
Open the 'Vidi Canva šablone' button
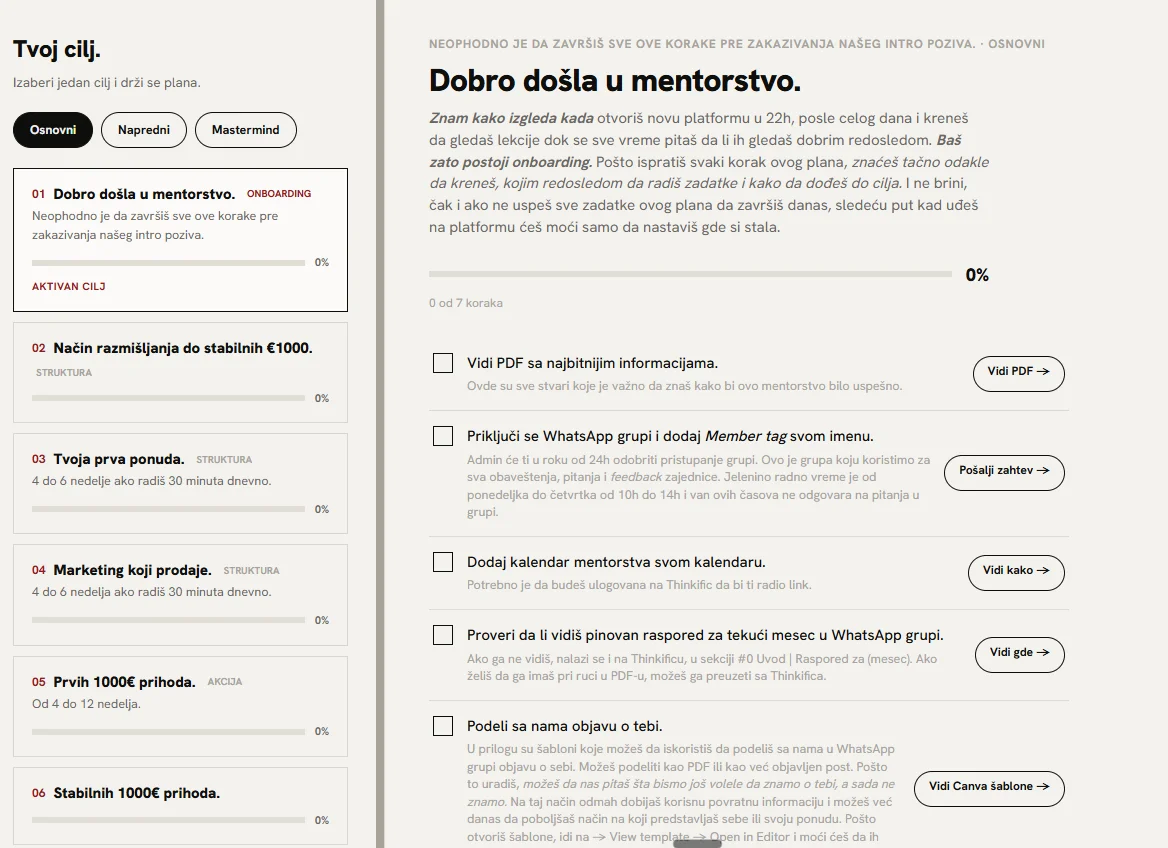(989, 788)
